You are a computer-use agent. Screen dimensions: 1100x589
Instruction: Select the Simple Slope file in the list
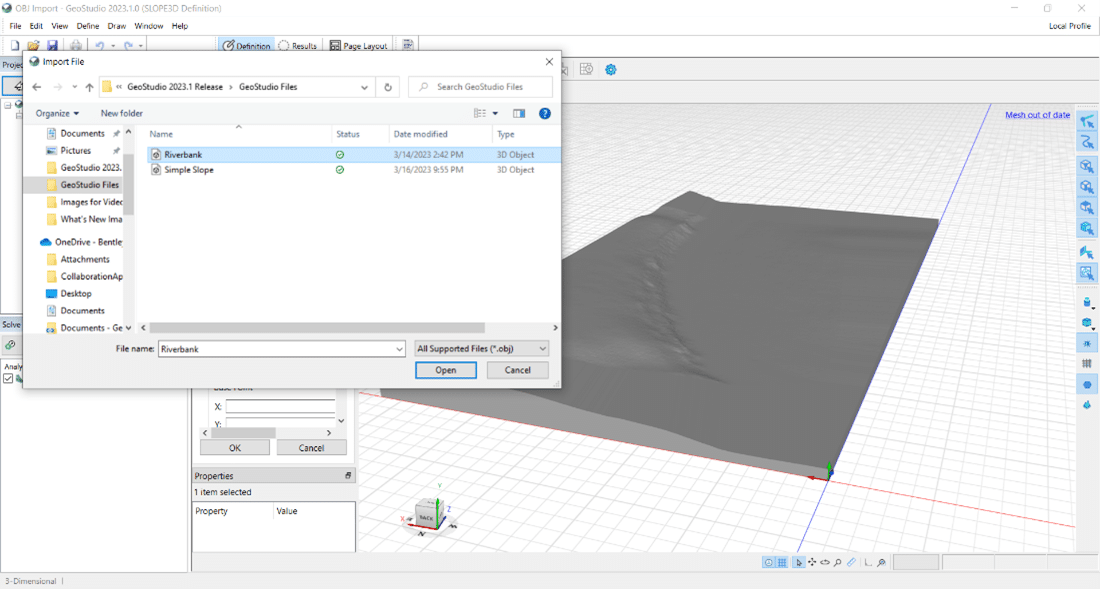(190, 170)
